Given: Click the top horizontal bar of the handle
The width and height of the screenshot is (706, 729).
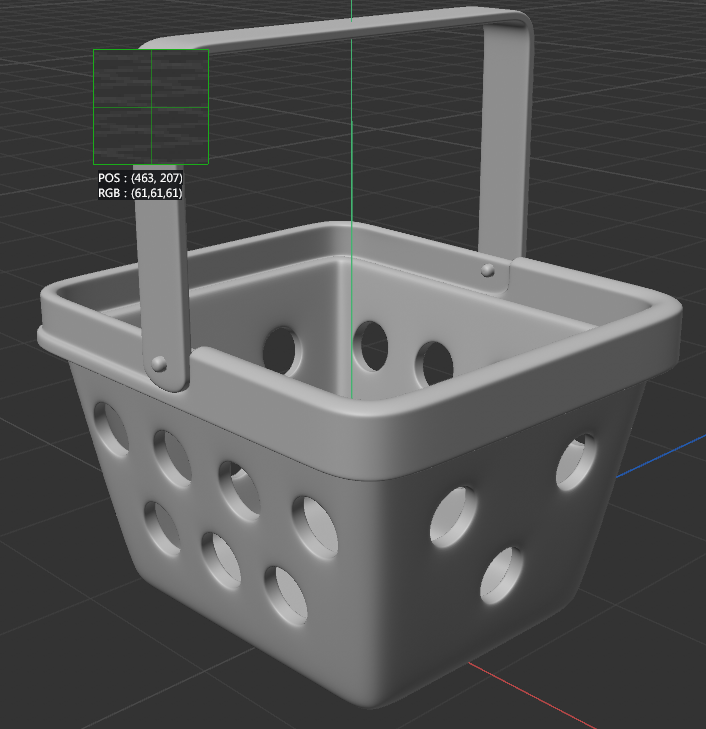Looking at the screenshot, I should 330,33.
